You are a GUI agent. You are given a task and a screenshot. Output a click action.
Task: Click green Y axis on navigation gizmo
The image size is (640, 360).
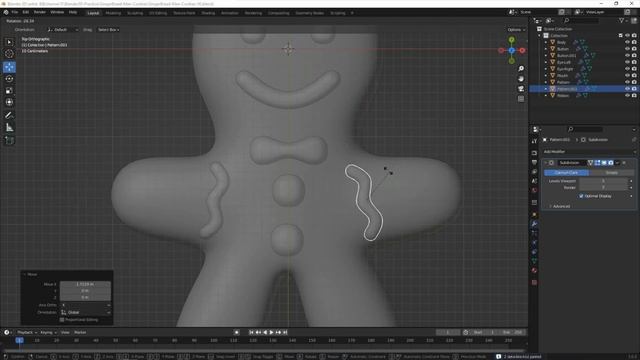click(511, 40)
